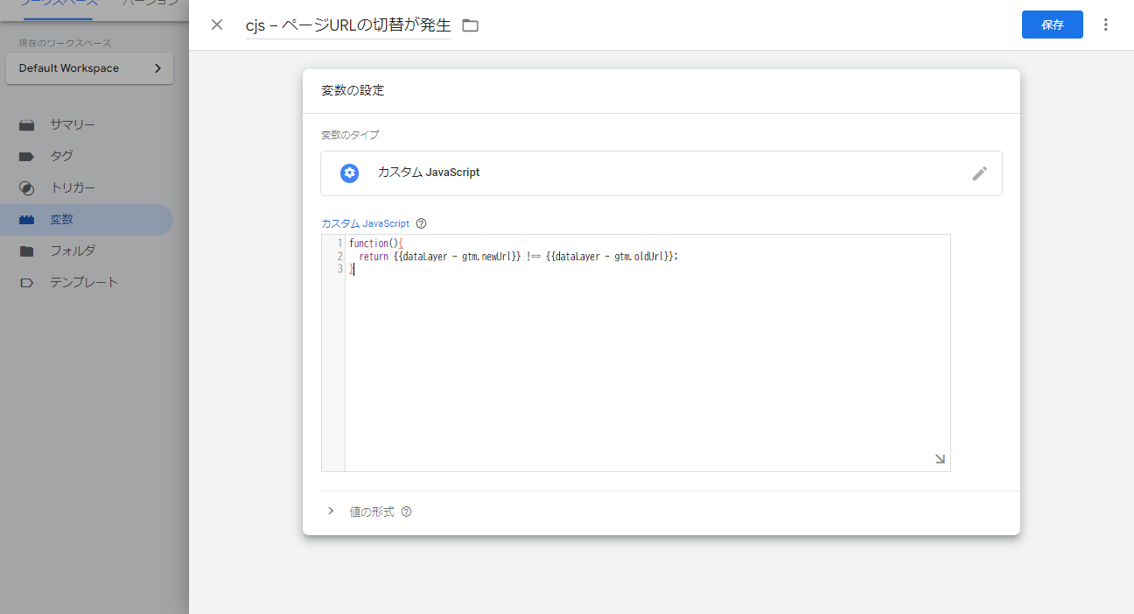Screen dimensions: 1134x614
Task: Select トリガー in the sidebar
Action: [72, 188]
